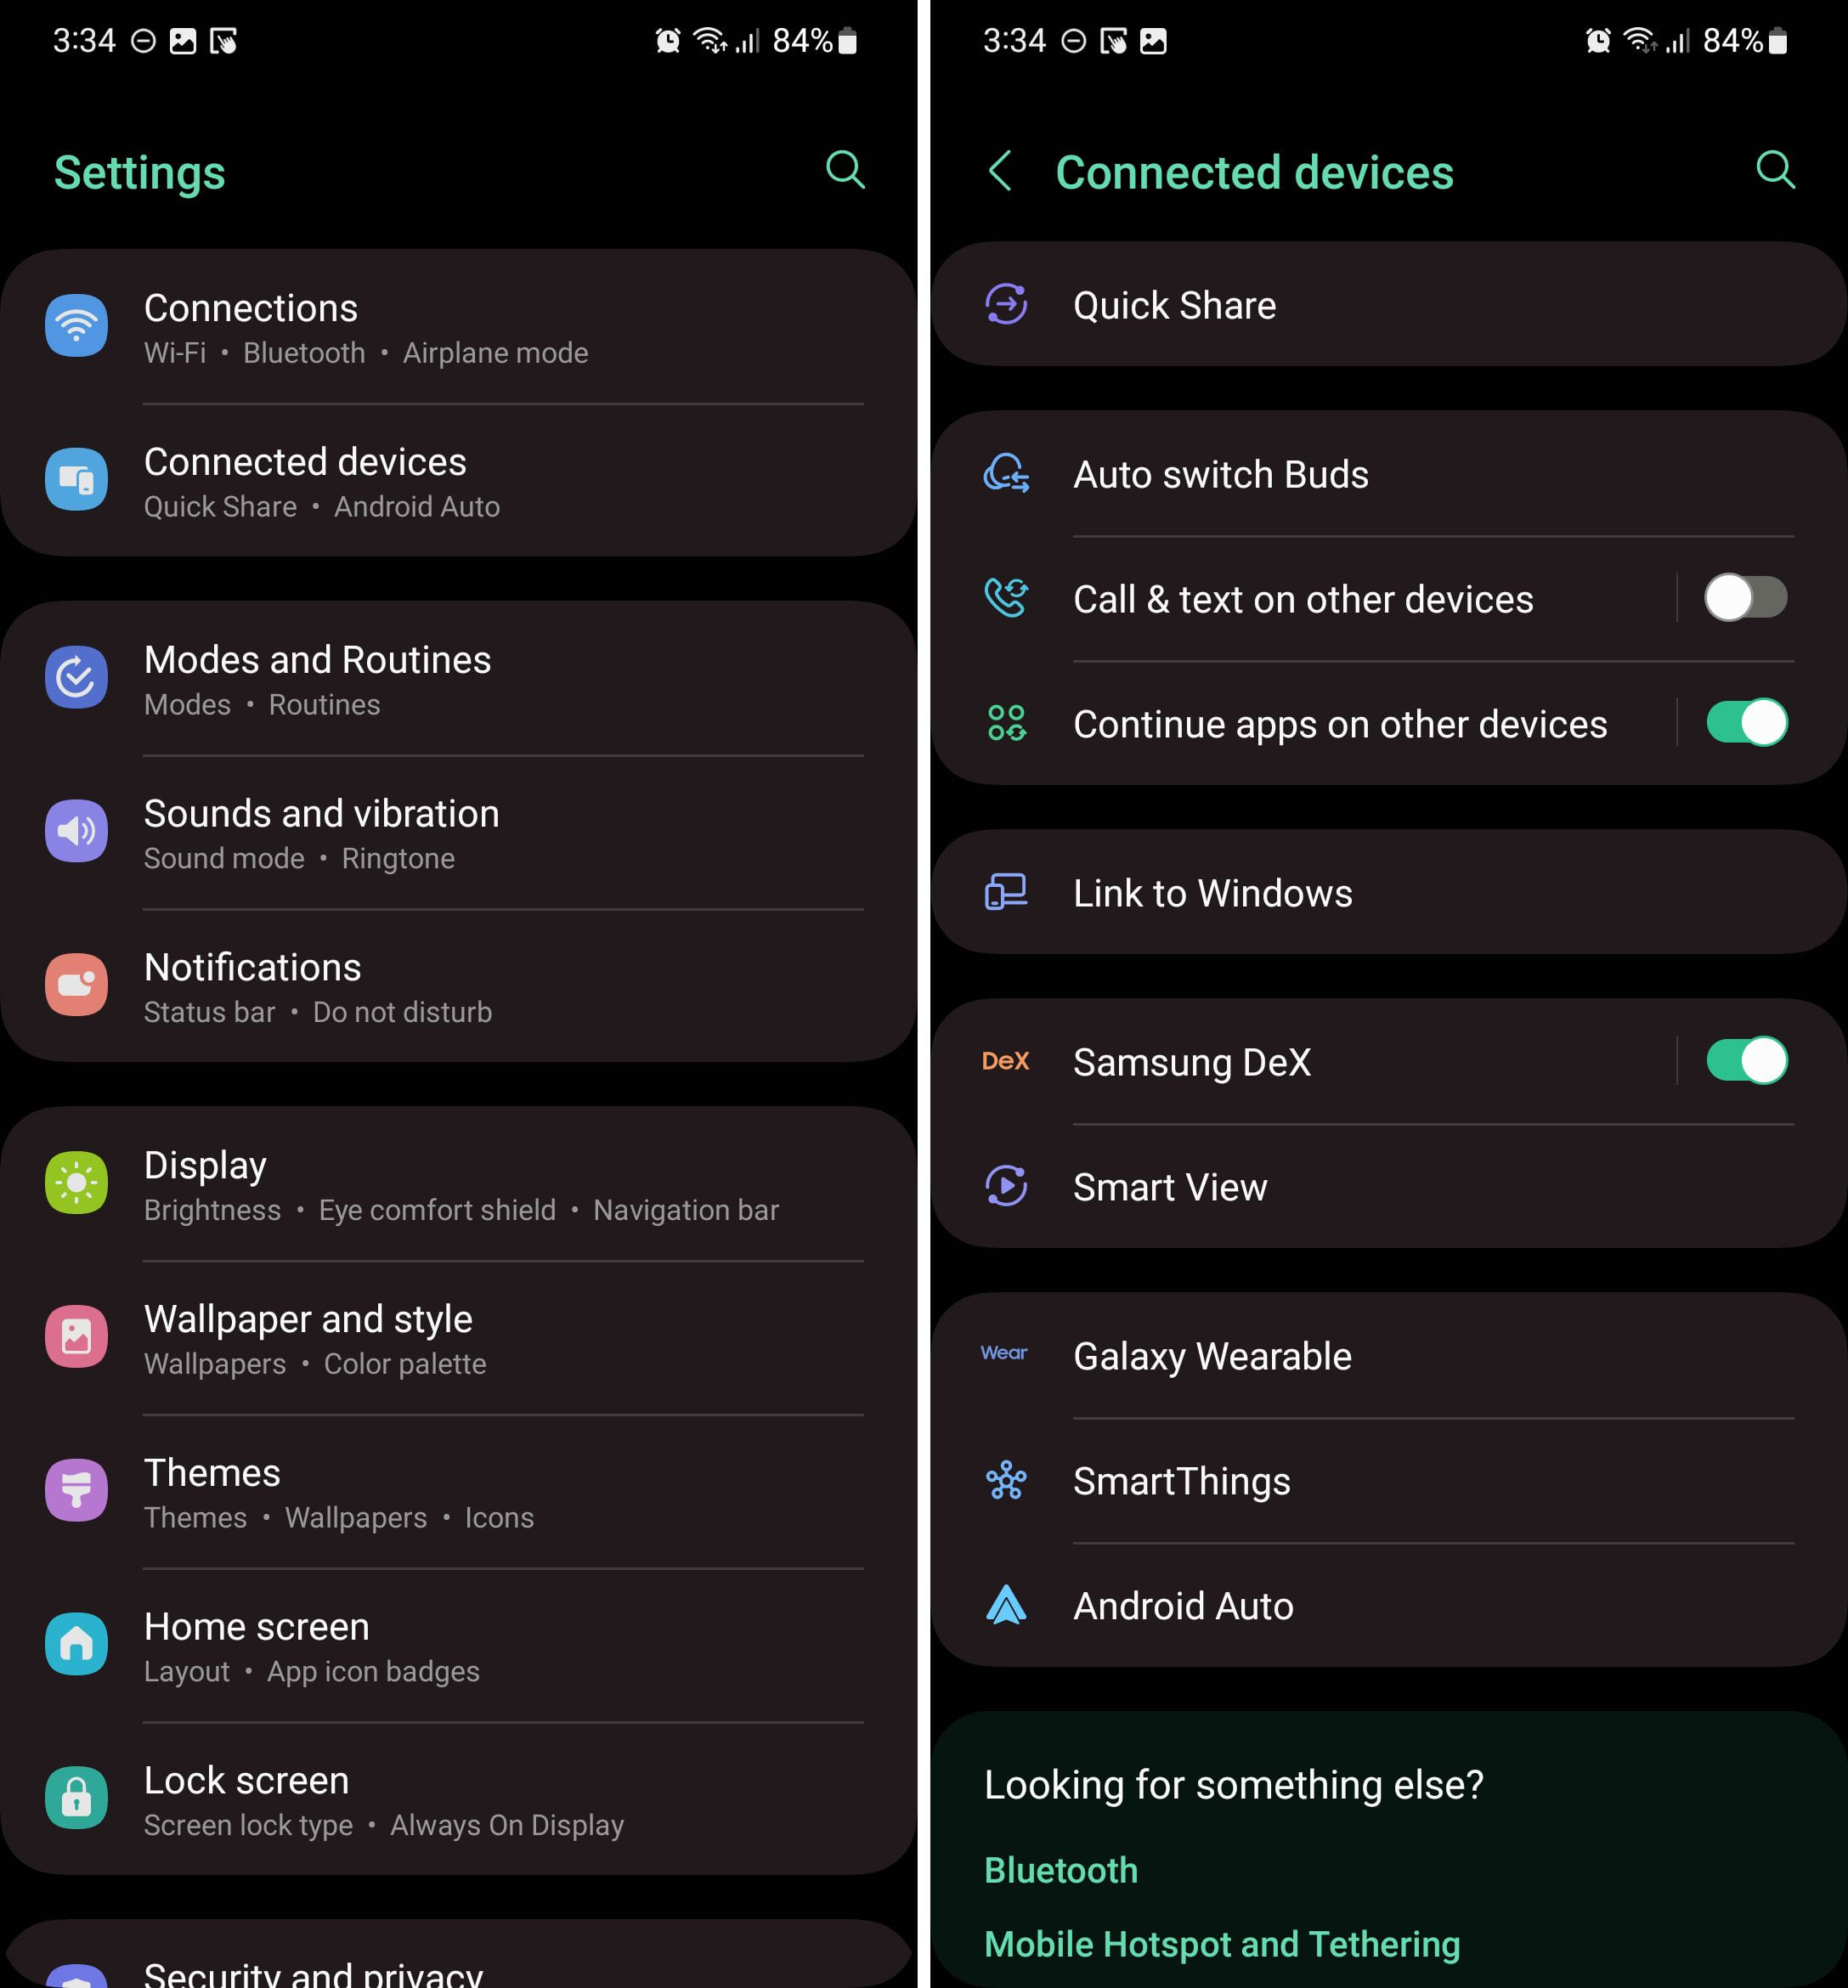Disable Continue apps on other devices toggle
Viewport: 1848px width, 1988px height.
1745,723
